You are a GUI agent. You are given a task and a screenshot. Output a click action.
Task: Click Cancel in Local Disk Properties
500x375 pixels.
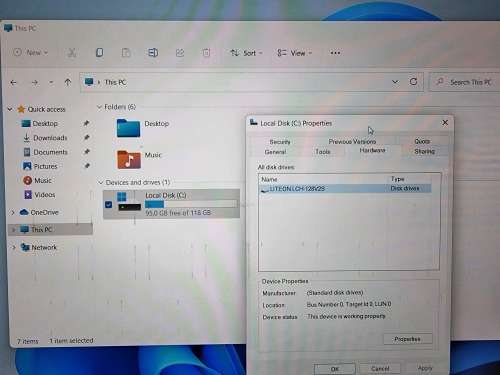pos(380,368)
